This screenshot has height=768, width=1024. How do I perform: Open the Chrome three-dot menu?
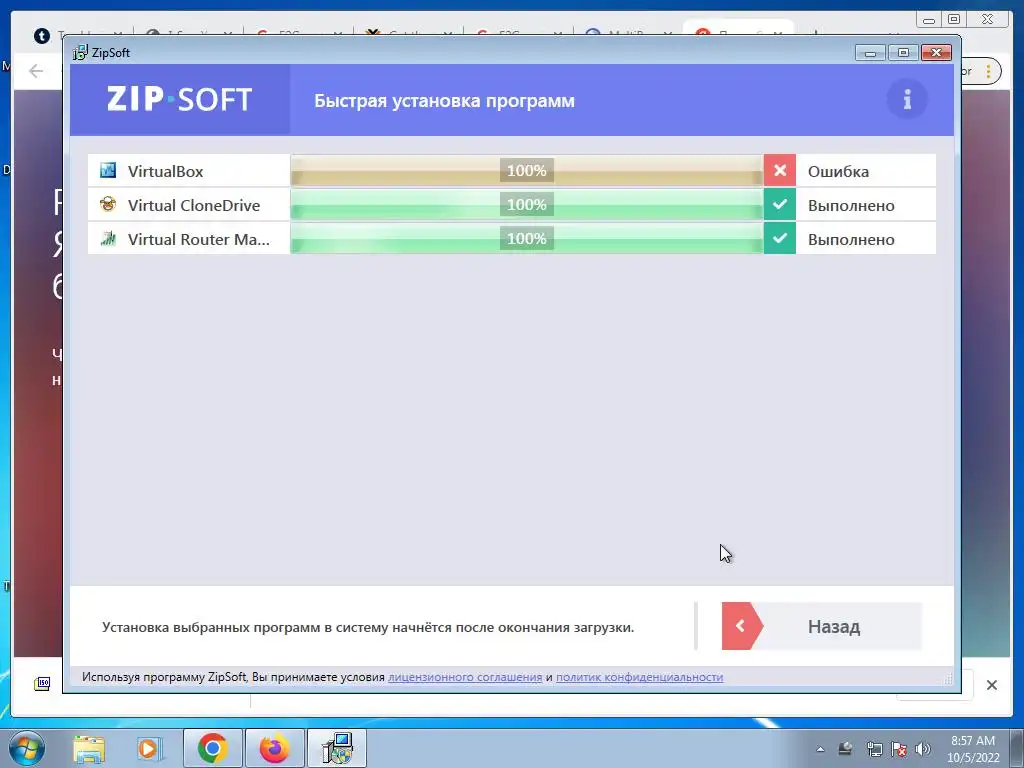989,71
